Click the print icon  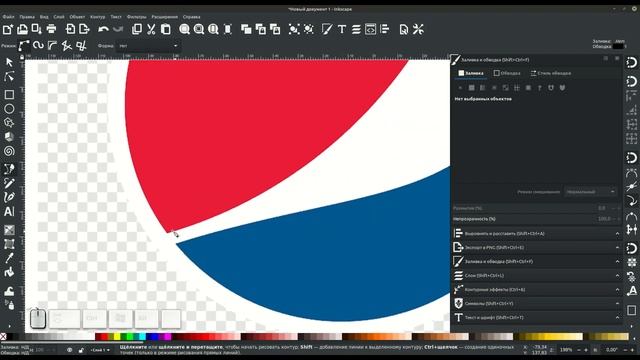51,29
